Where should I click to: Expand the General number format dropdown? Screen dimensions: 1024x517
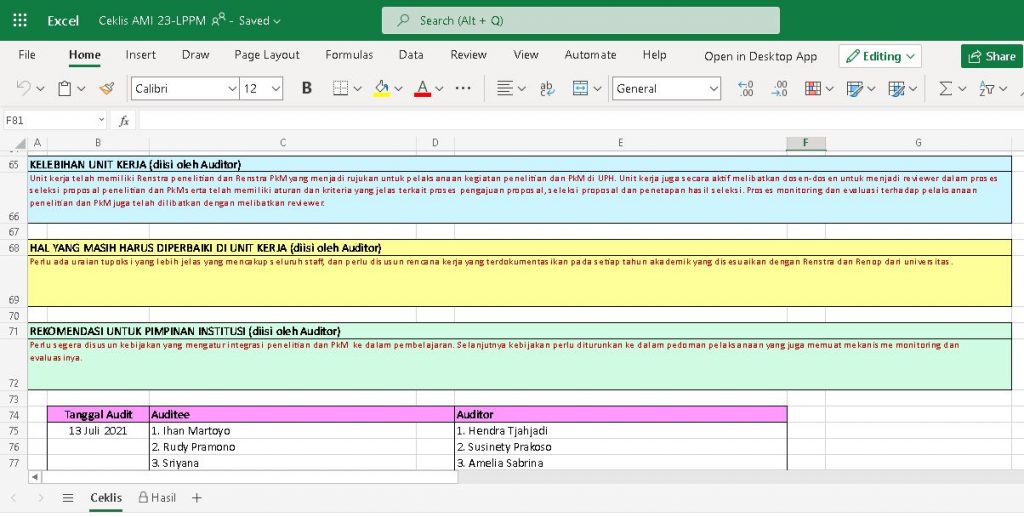[666, 89]
